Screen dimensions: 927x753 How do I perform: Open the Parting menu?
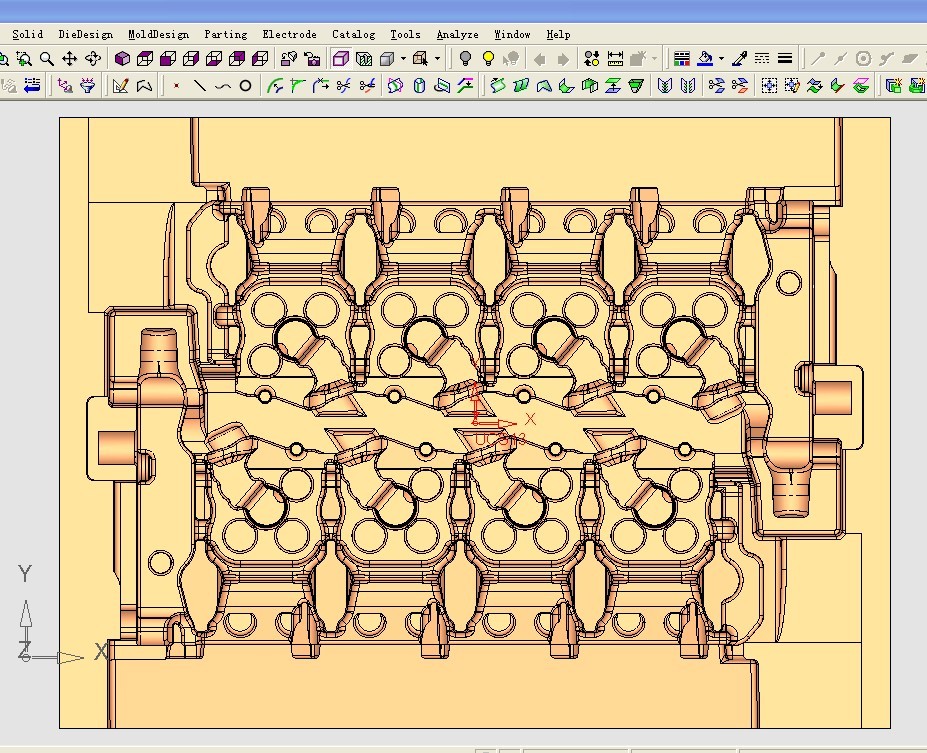(x=226, y=34)
